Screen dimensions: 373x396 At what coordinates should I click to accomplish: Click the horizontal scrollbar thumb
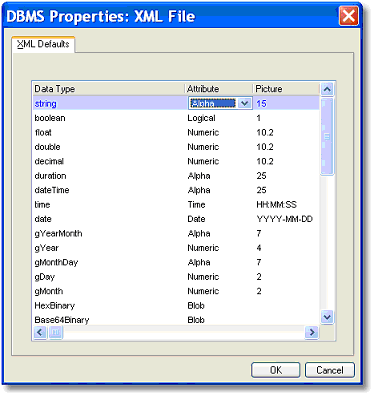(x=56, y=332)
